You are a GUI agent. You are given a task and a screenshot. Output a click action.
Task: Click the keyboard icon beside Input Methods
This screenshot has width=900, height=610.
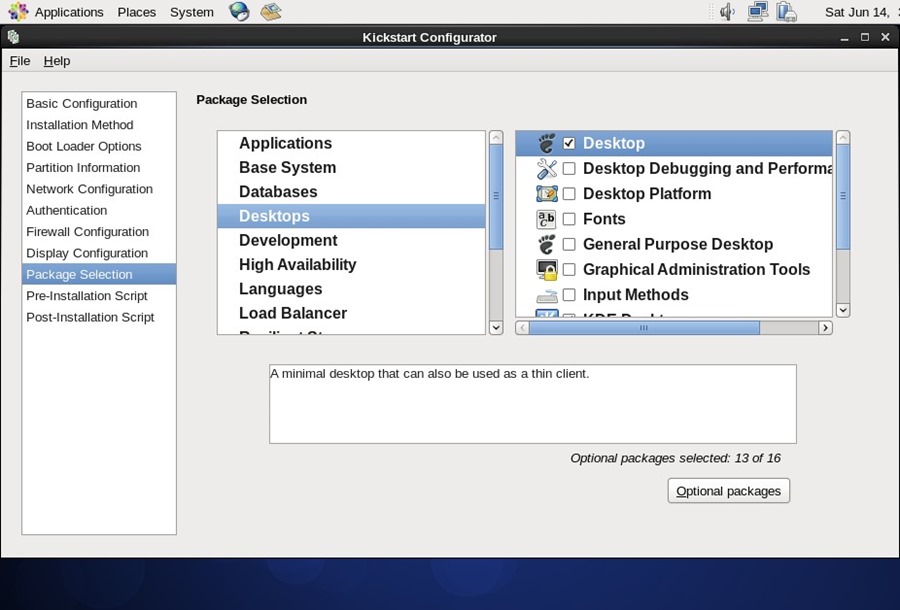546,294
